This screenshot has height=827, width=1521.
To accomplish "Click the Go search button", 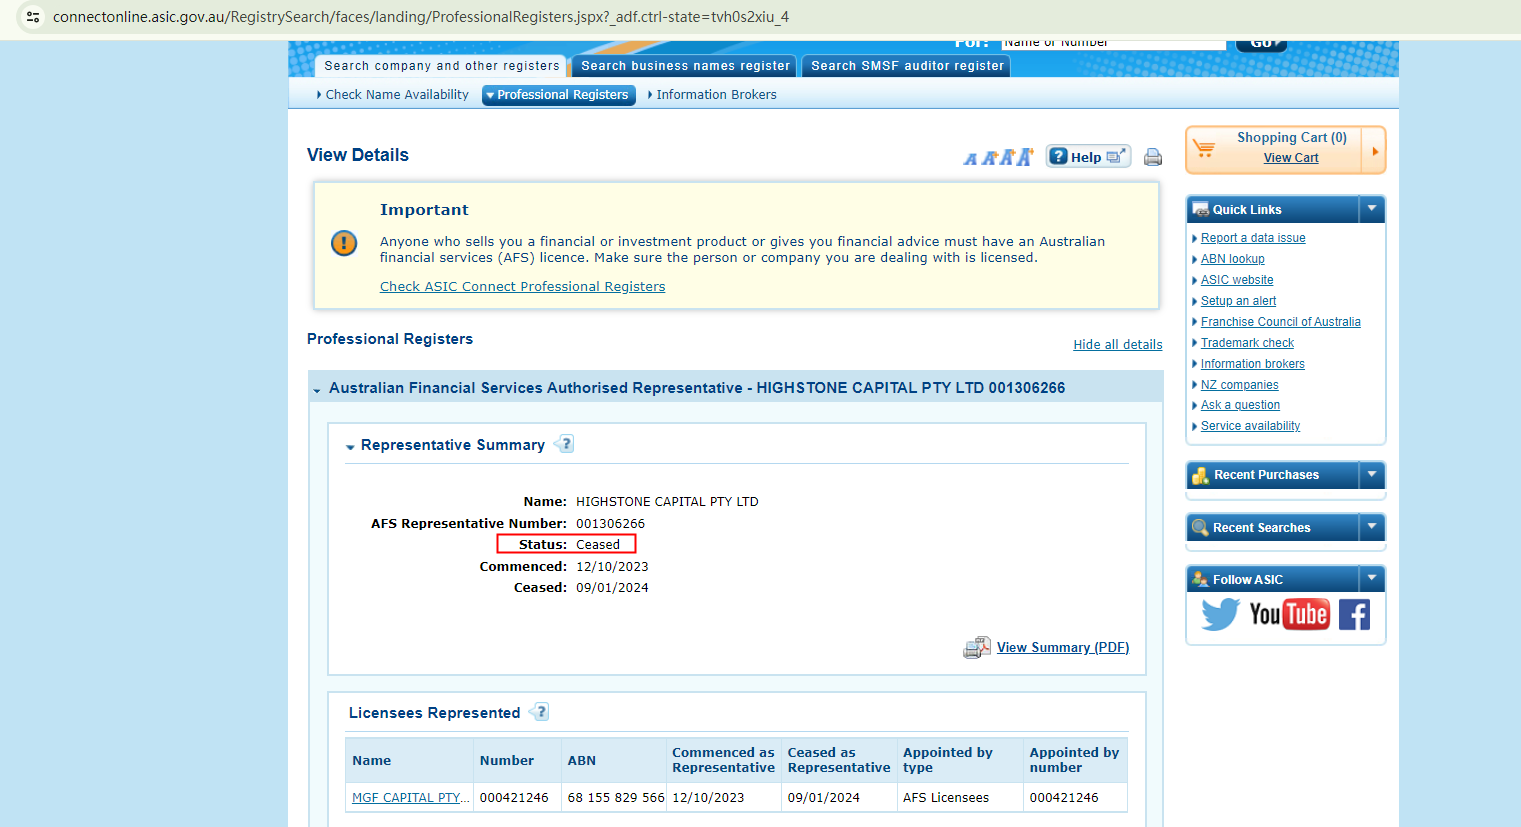I will pos(1261,45).
